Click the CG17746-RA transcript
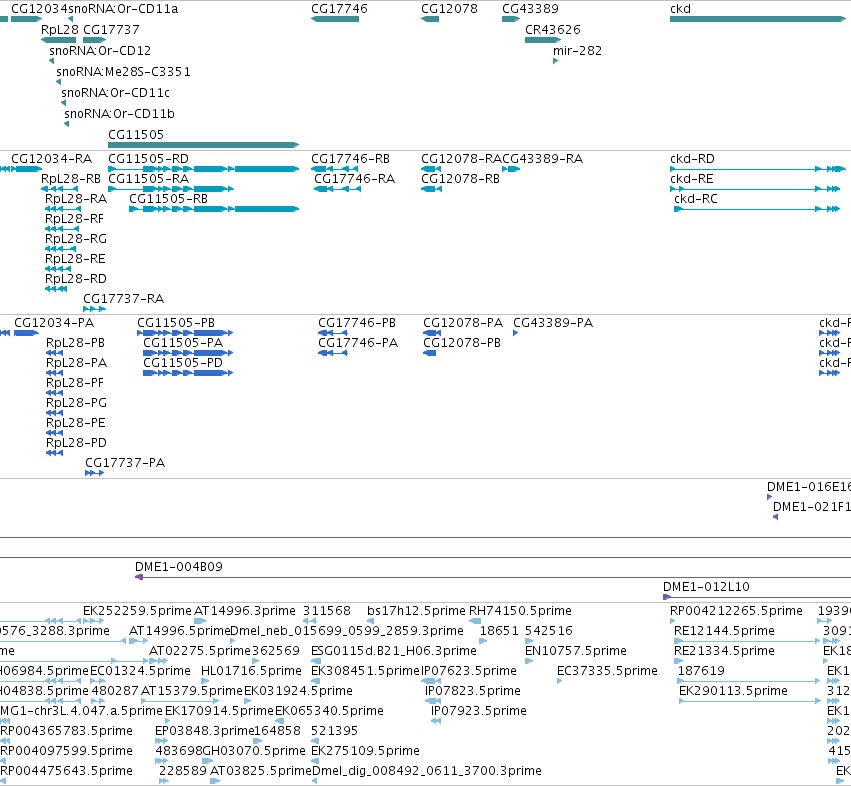This screenshot has width=851, height=786. point(338,189)
